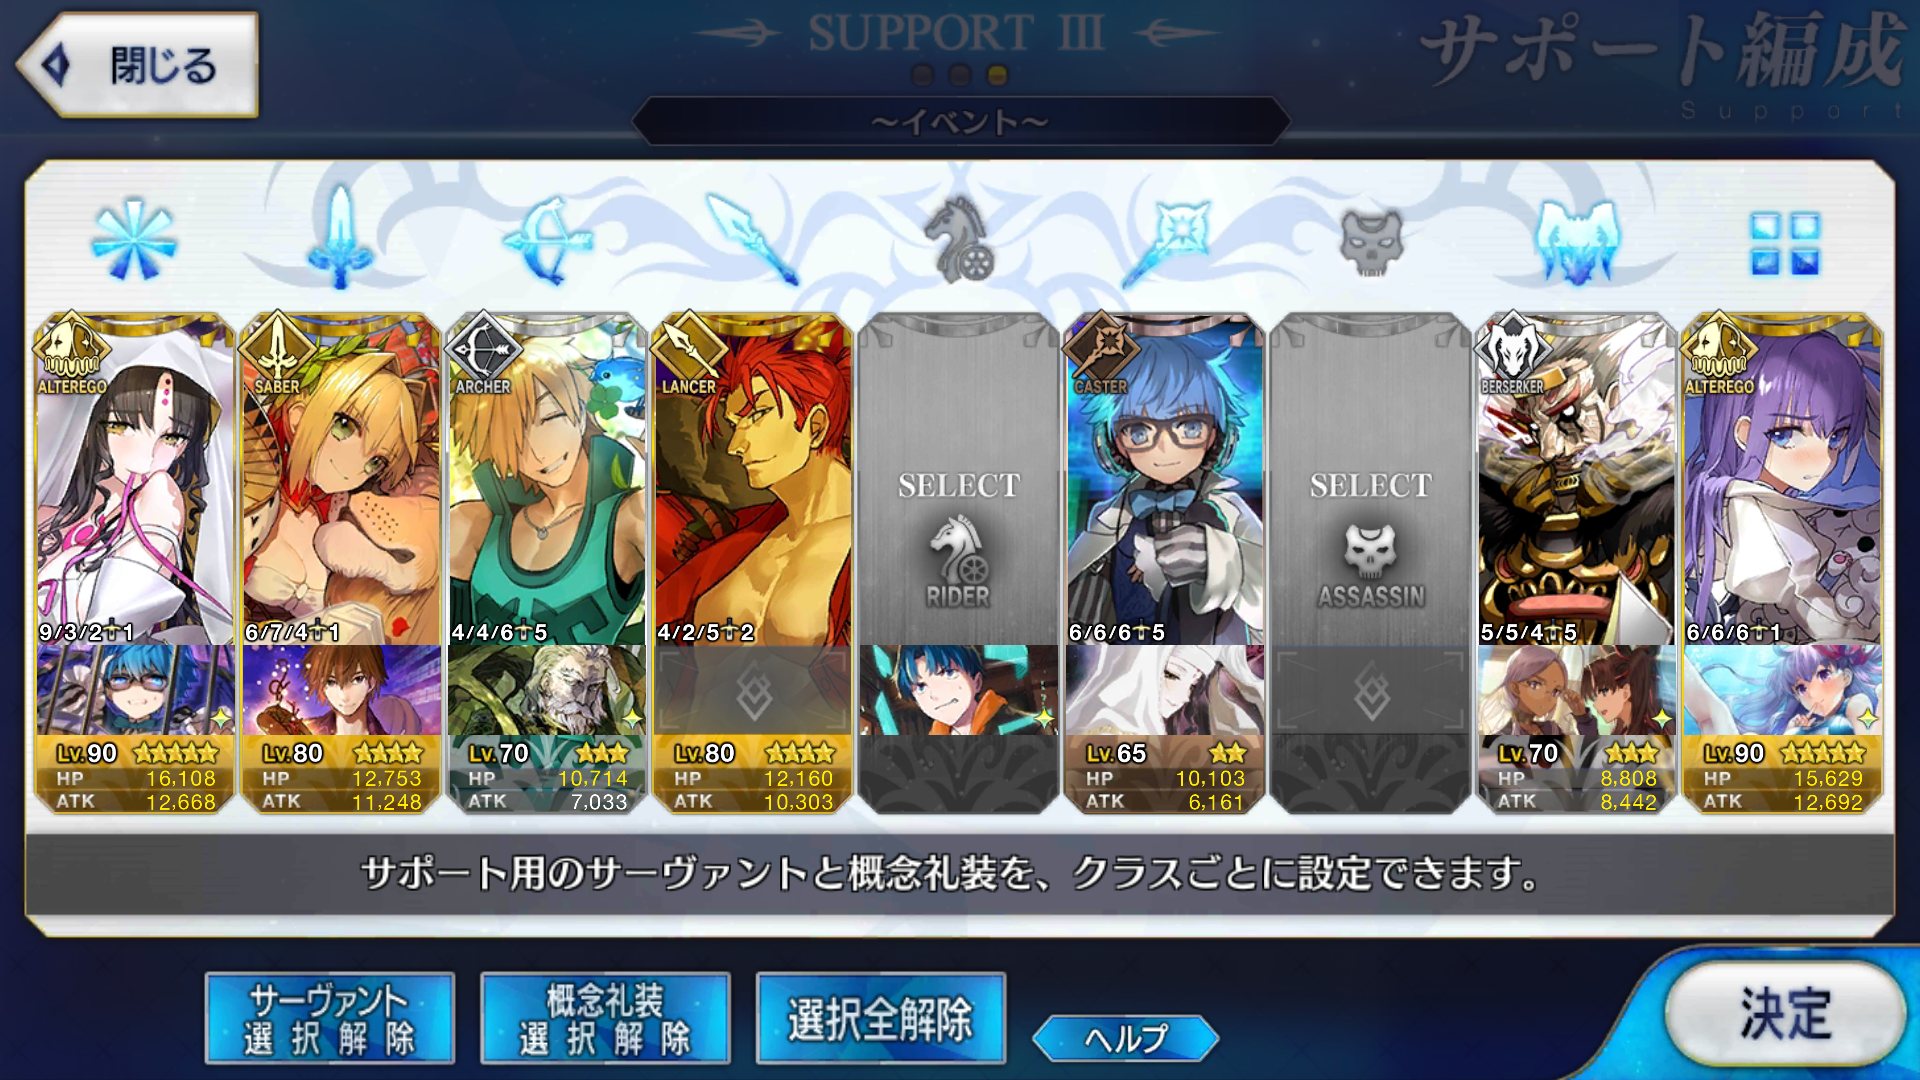Click the 閉じる back button

click(x=138, y=65)
